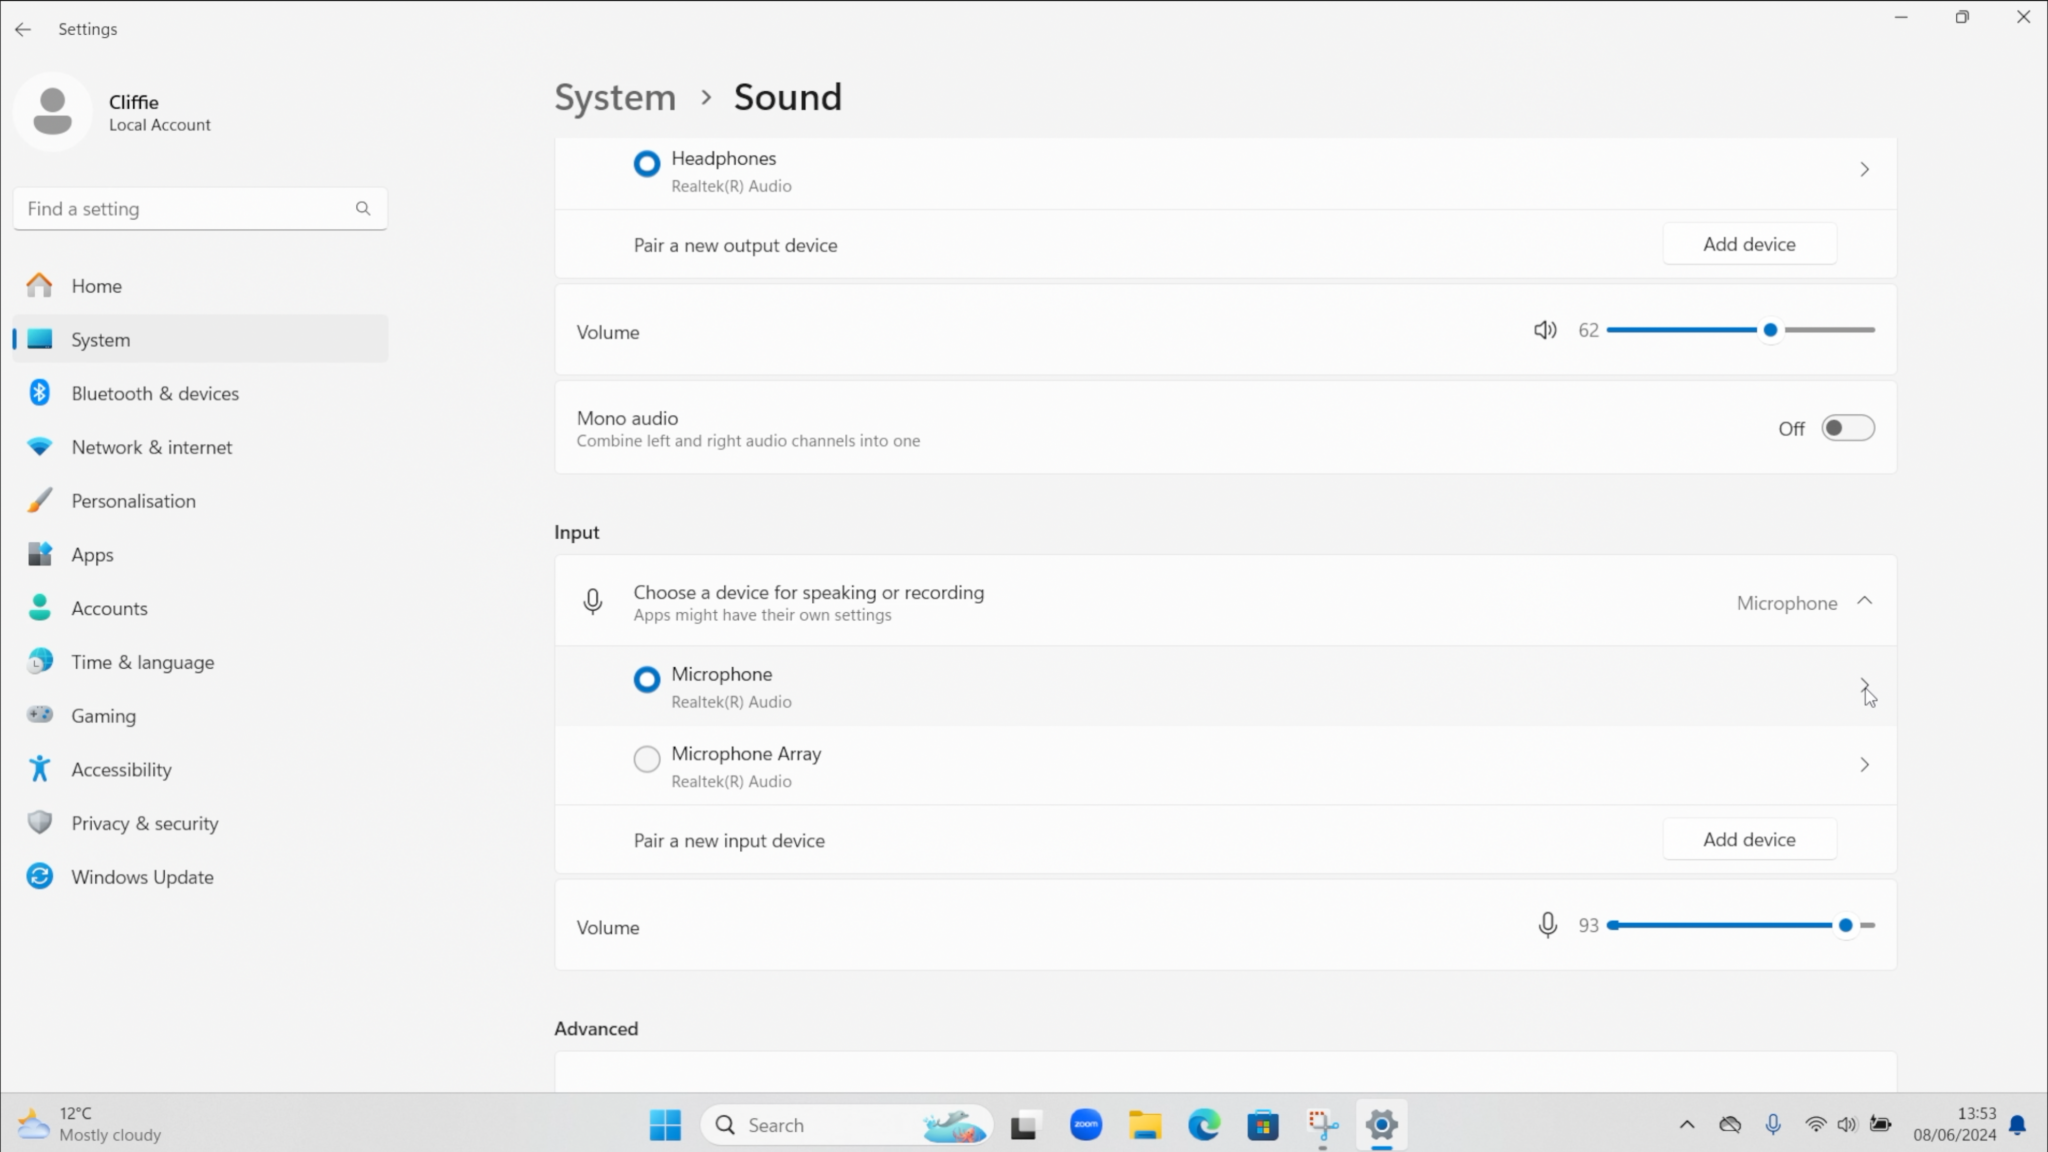Open Microphone device properties via chevron
The image size is (2048, 1152).
1863,686
